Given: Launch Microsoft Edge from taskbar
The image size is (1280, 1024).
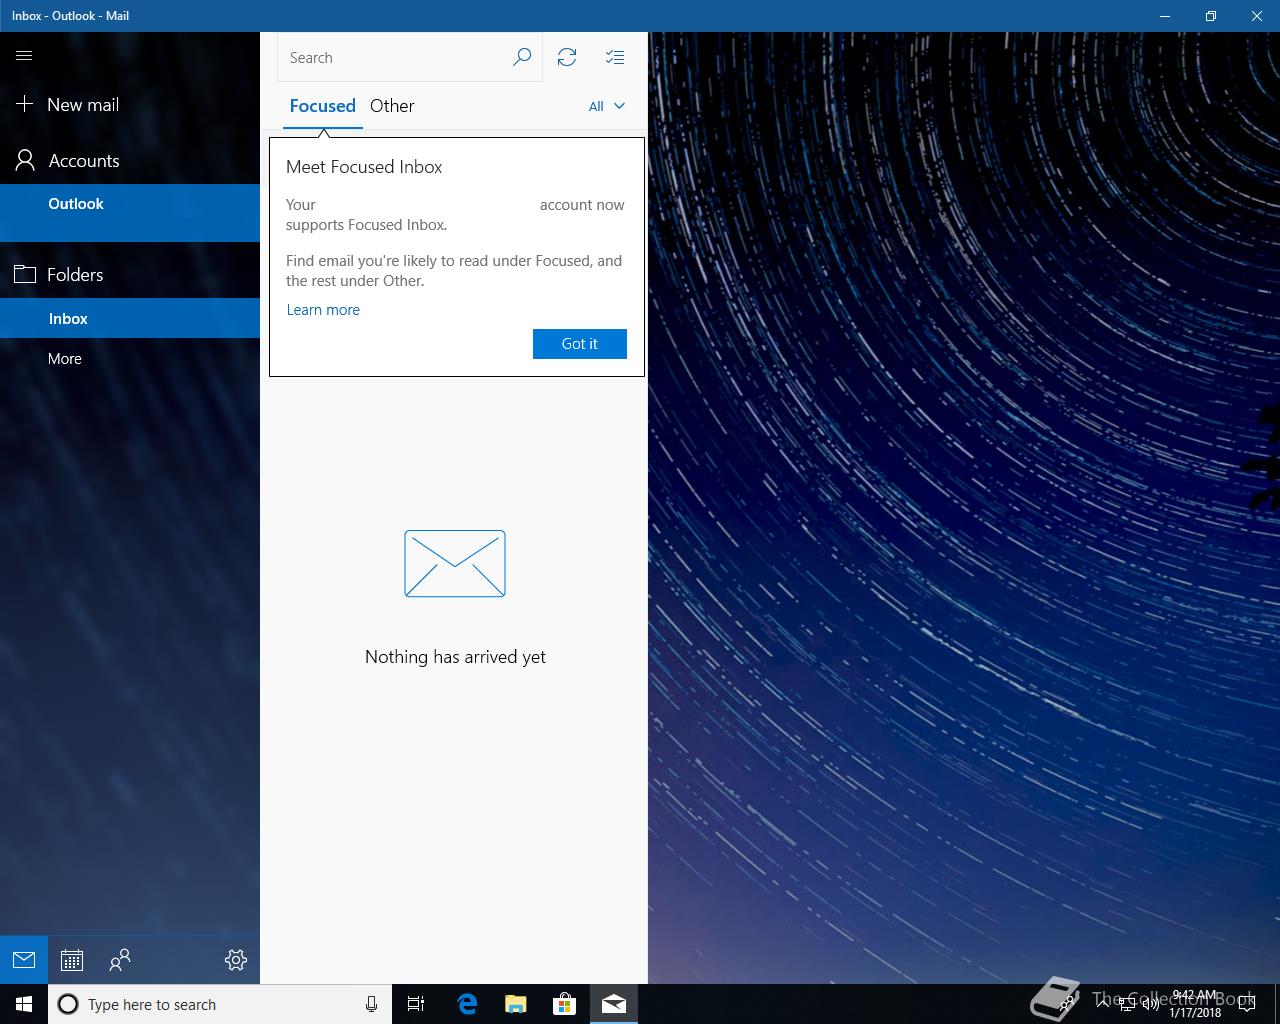Looking at the screenshot, I should (467, 1004).
